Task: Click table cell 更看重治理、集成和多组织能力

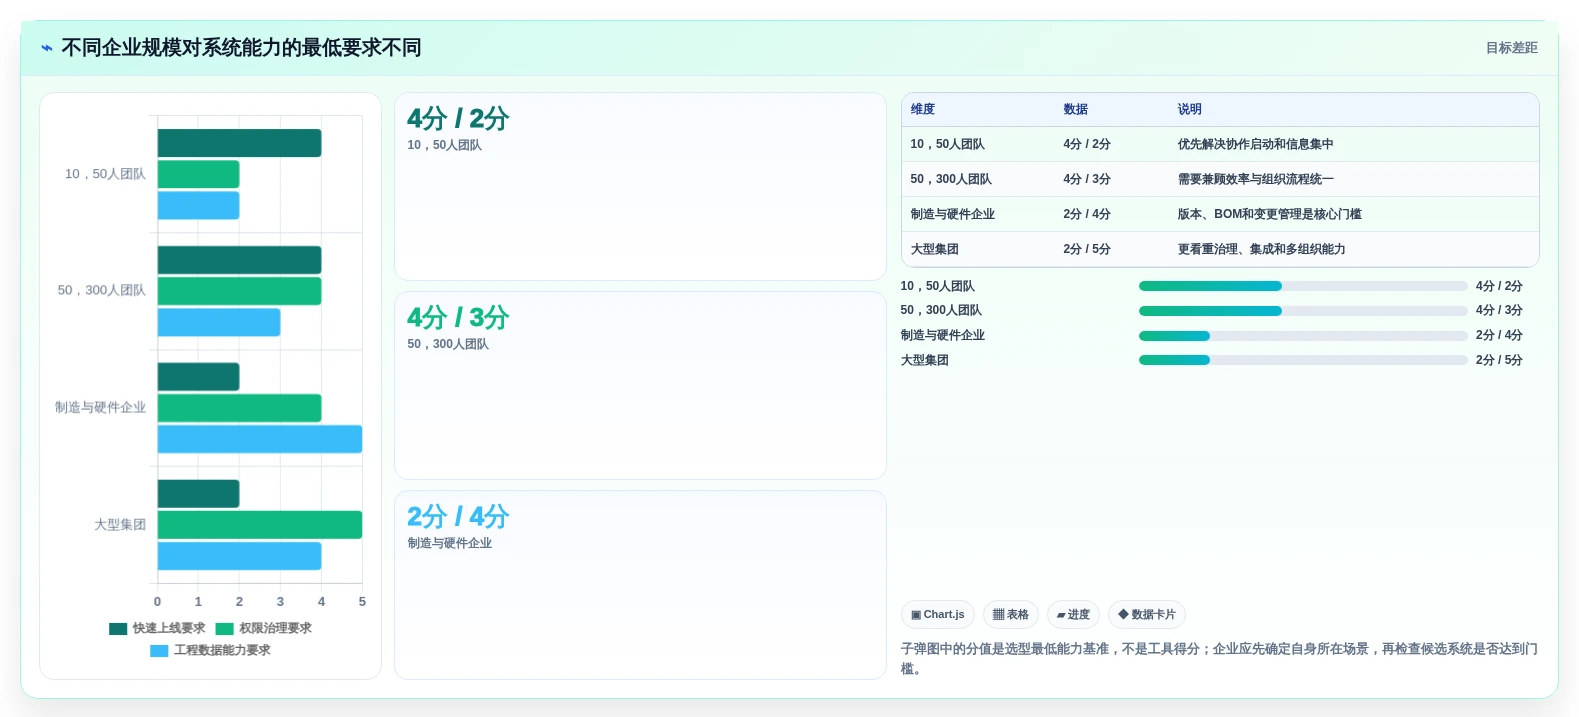Action: tap(1261, 250)
